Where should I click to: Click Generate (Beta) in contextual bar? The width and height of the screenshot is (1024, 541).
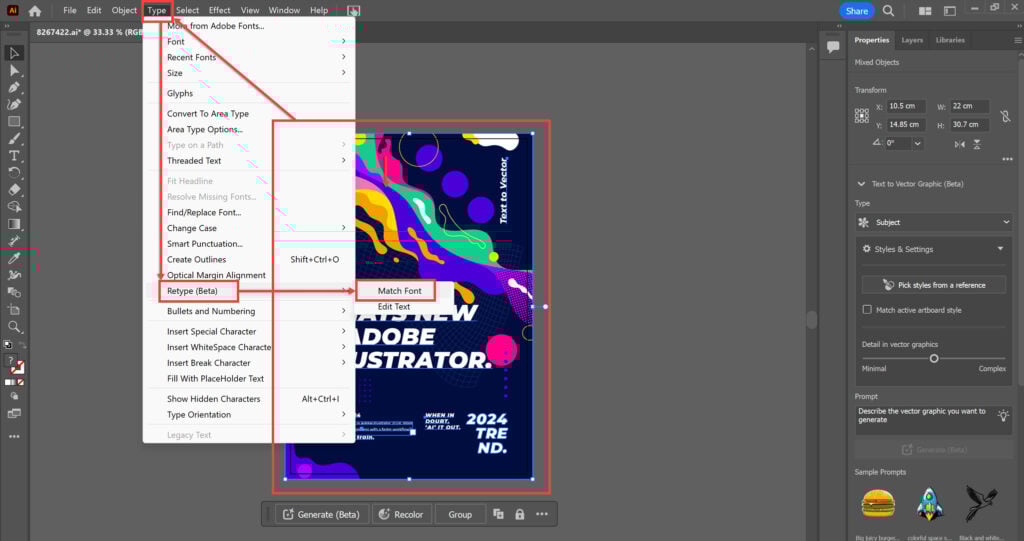pos(321,514)
